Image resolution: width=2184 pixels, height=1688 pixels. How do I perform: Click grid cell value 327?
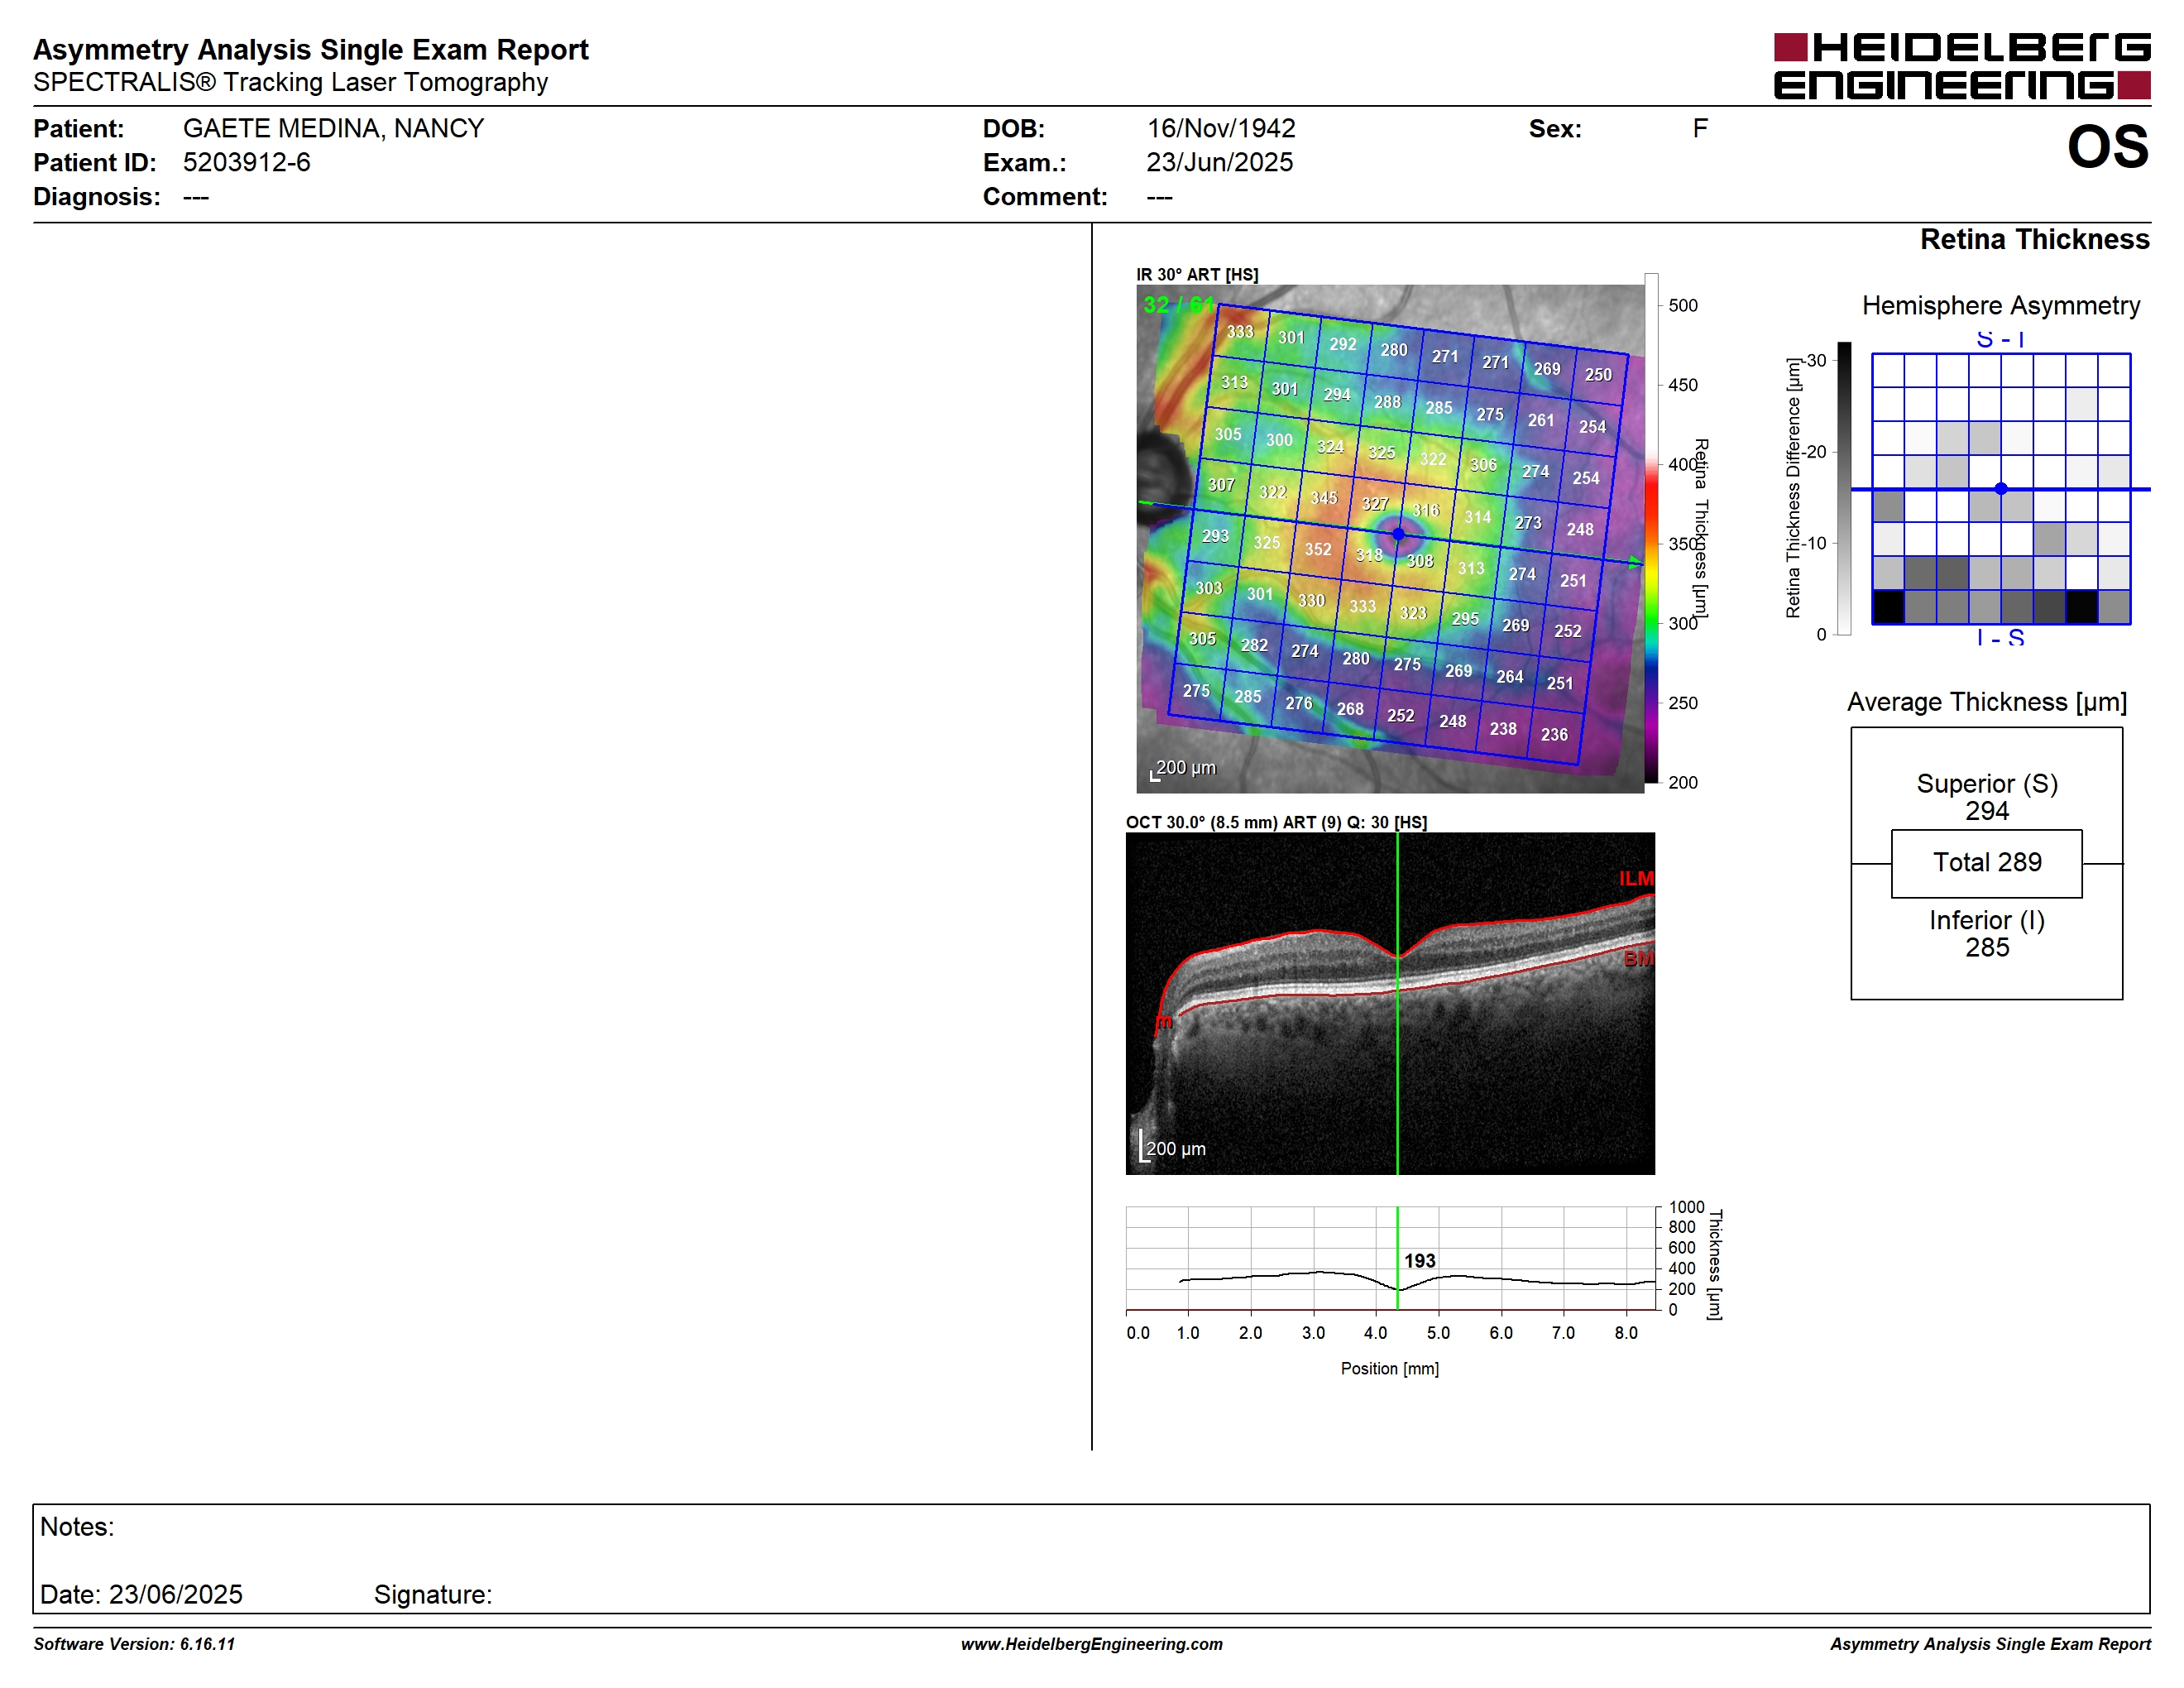(x=1375, y=504)
